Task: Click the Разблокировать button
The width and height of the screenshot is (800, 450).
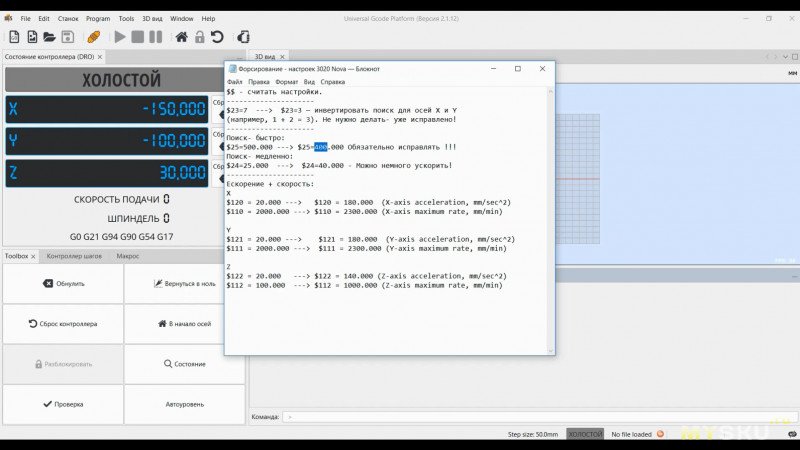Action: coord(63,364)
